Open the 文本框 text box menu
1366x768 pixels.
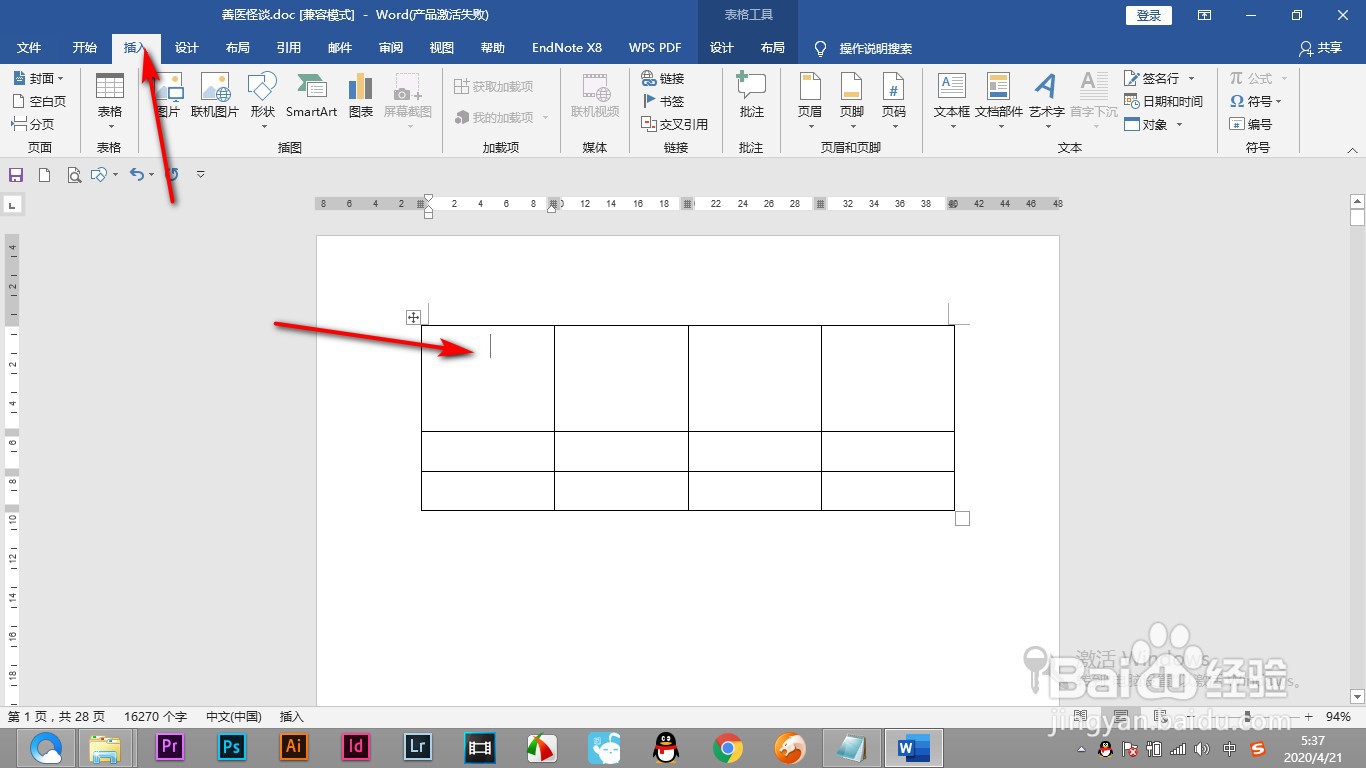click(952, 100)
